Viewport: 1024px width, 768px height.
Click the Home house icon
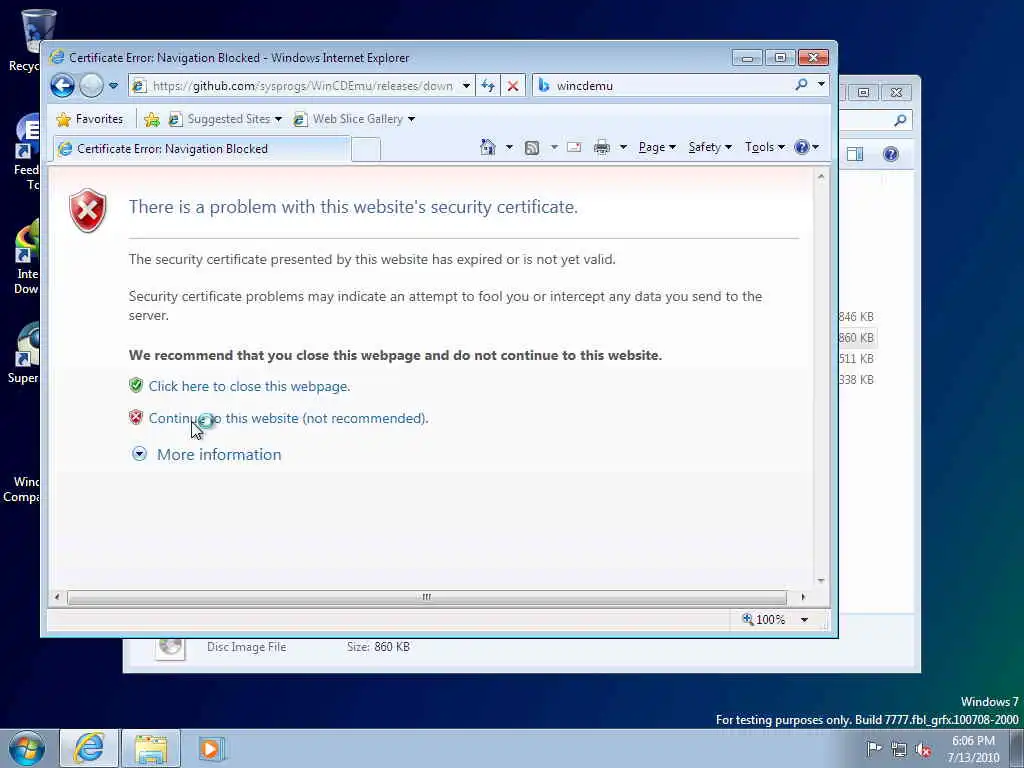tap(488, 148)
